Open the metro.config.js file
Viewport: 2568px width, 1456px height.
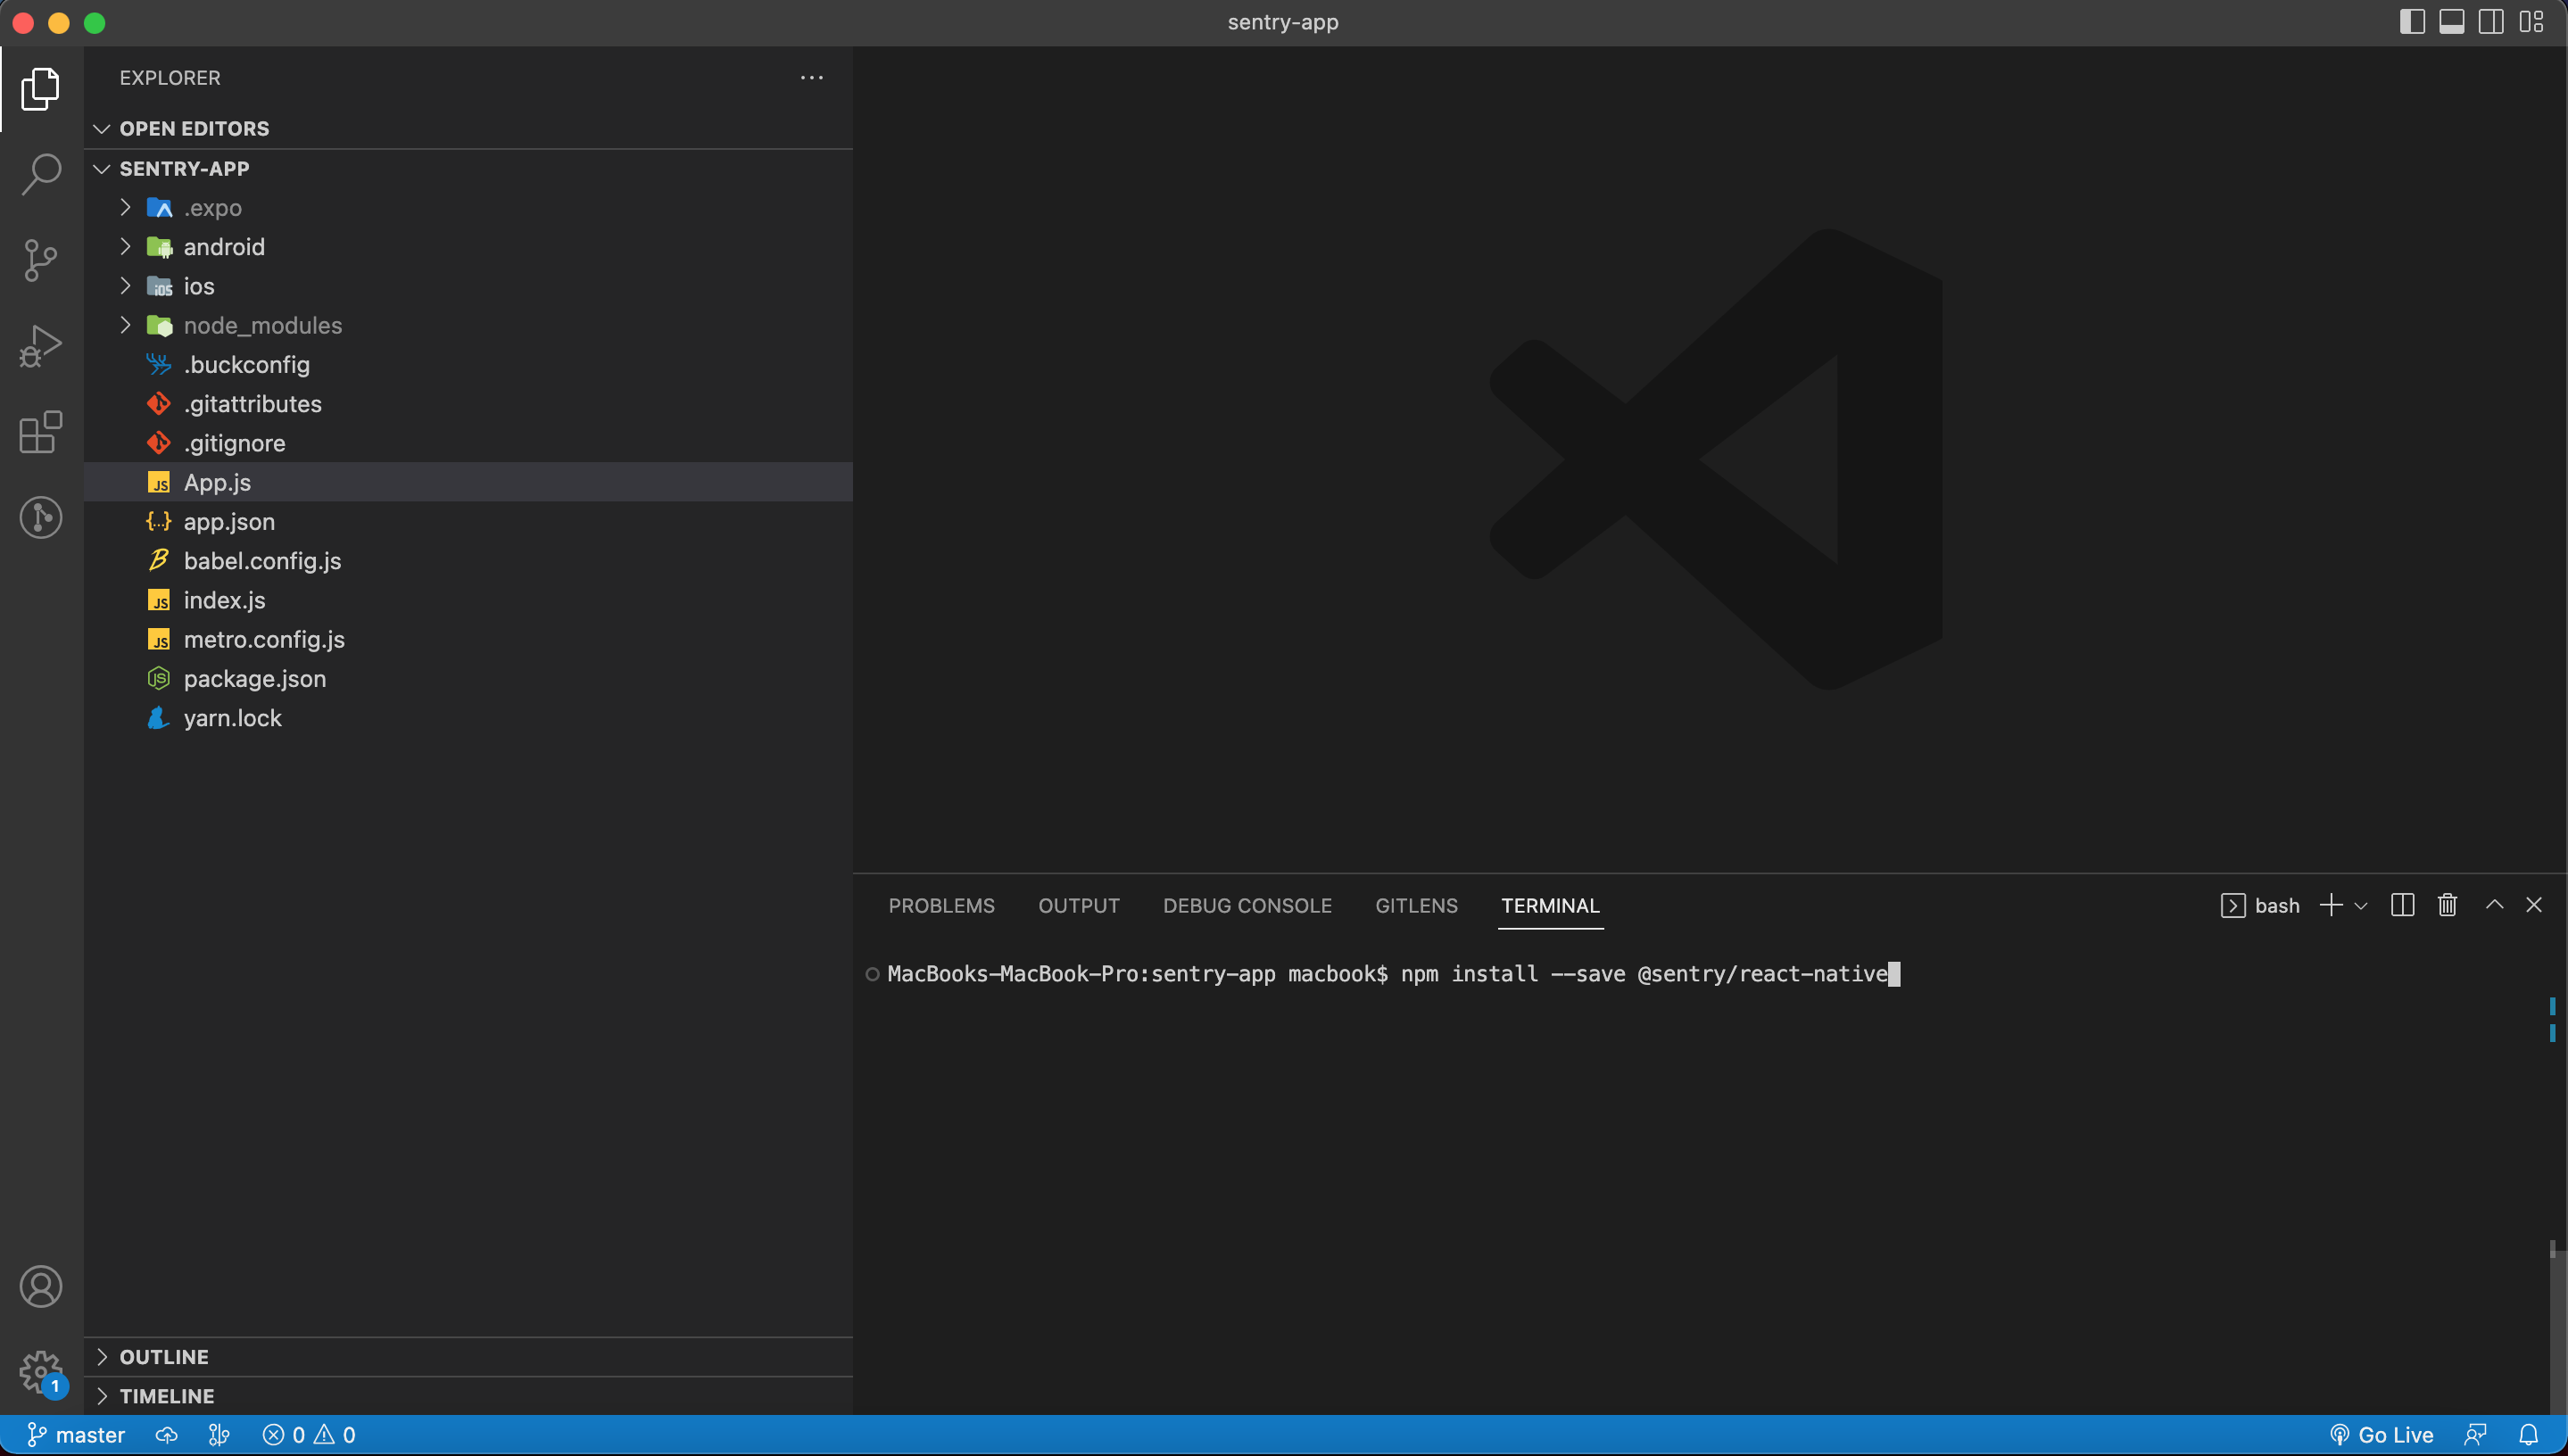[x=468, y=639]
